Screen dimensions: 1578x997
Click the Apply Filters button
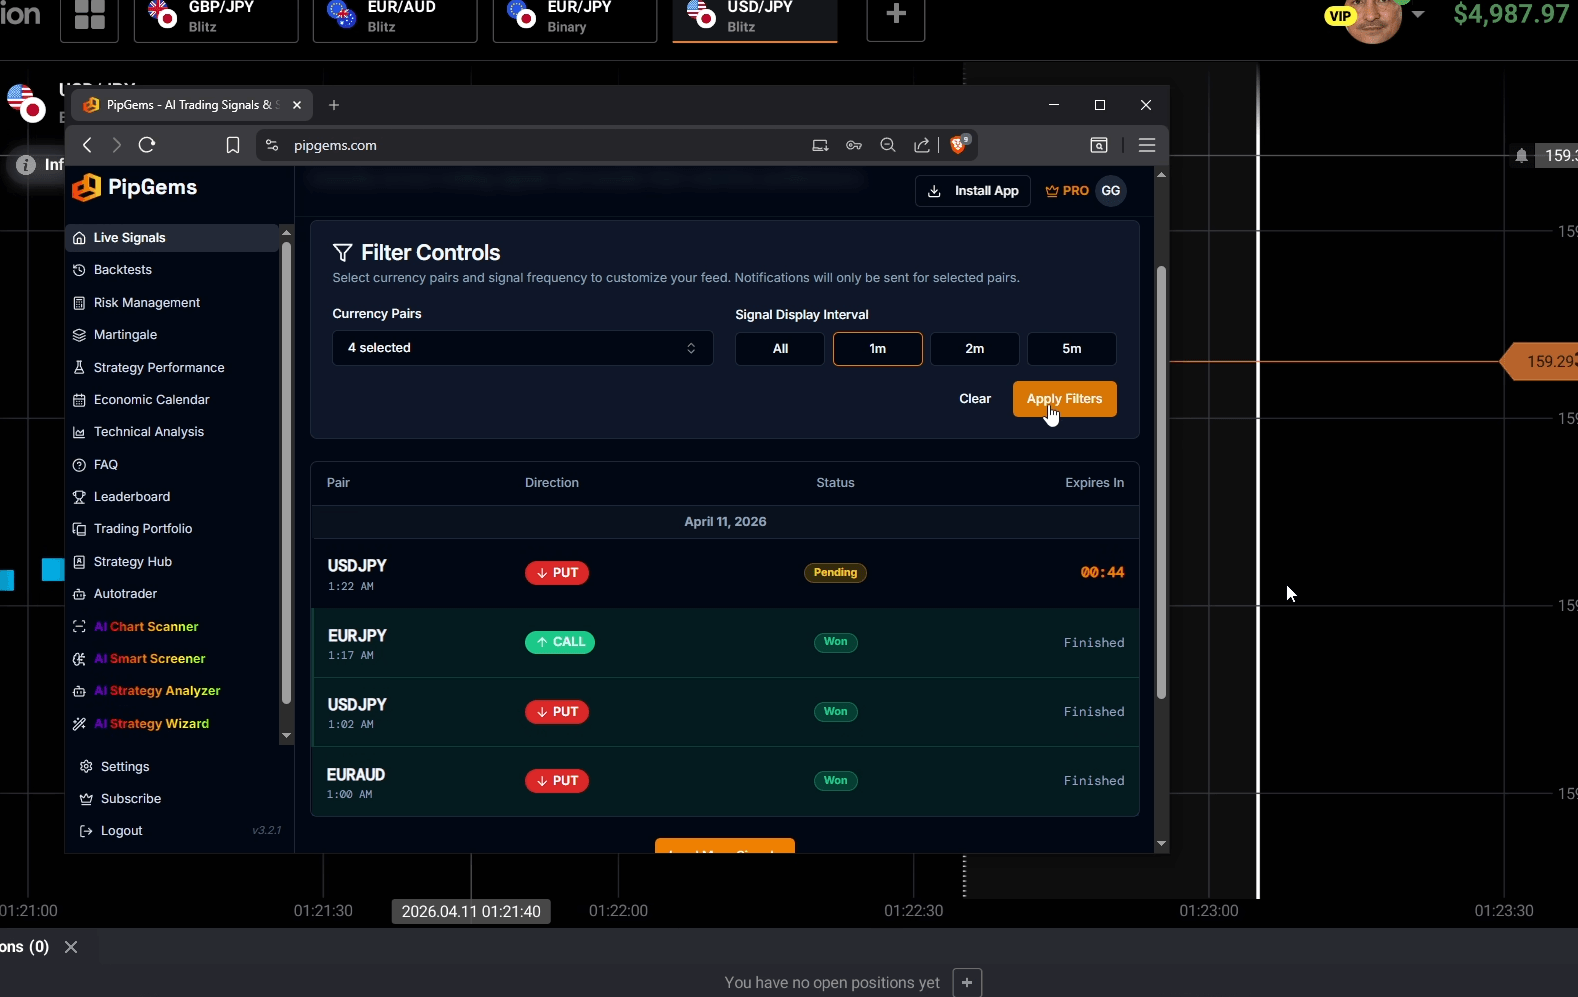tap(1065, 399)
